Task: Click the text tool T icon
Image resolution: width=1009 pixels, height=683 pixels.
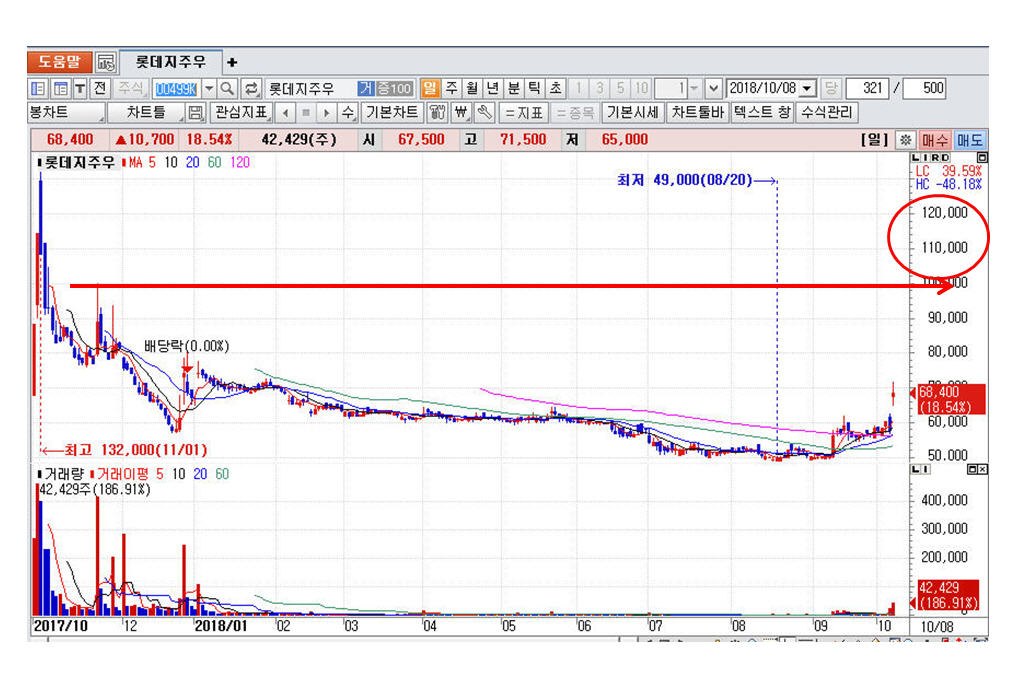Action: click(x=79, y=88)
